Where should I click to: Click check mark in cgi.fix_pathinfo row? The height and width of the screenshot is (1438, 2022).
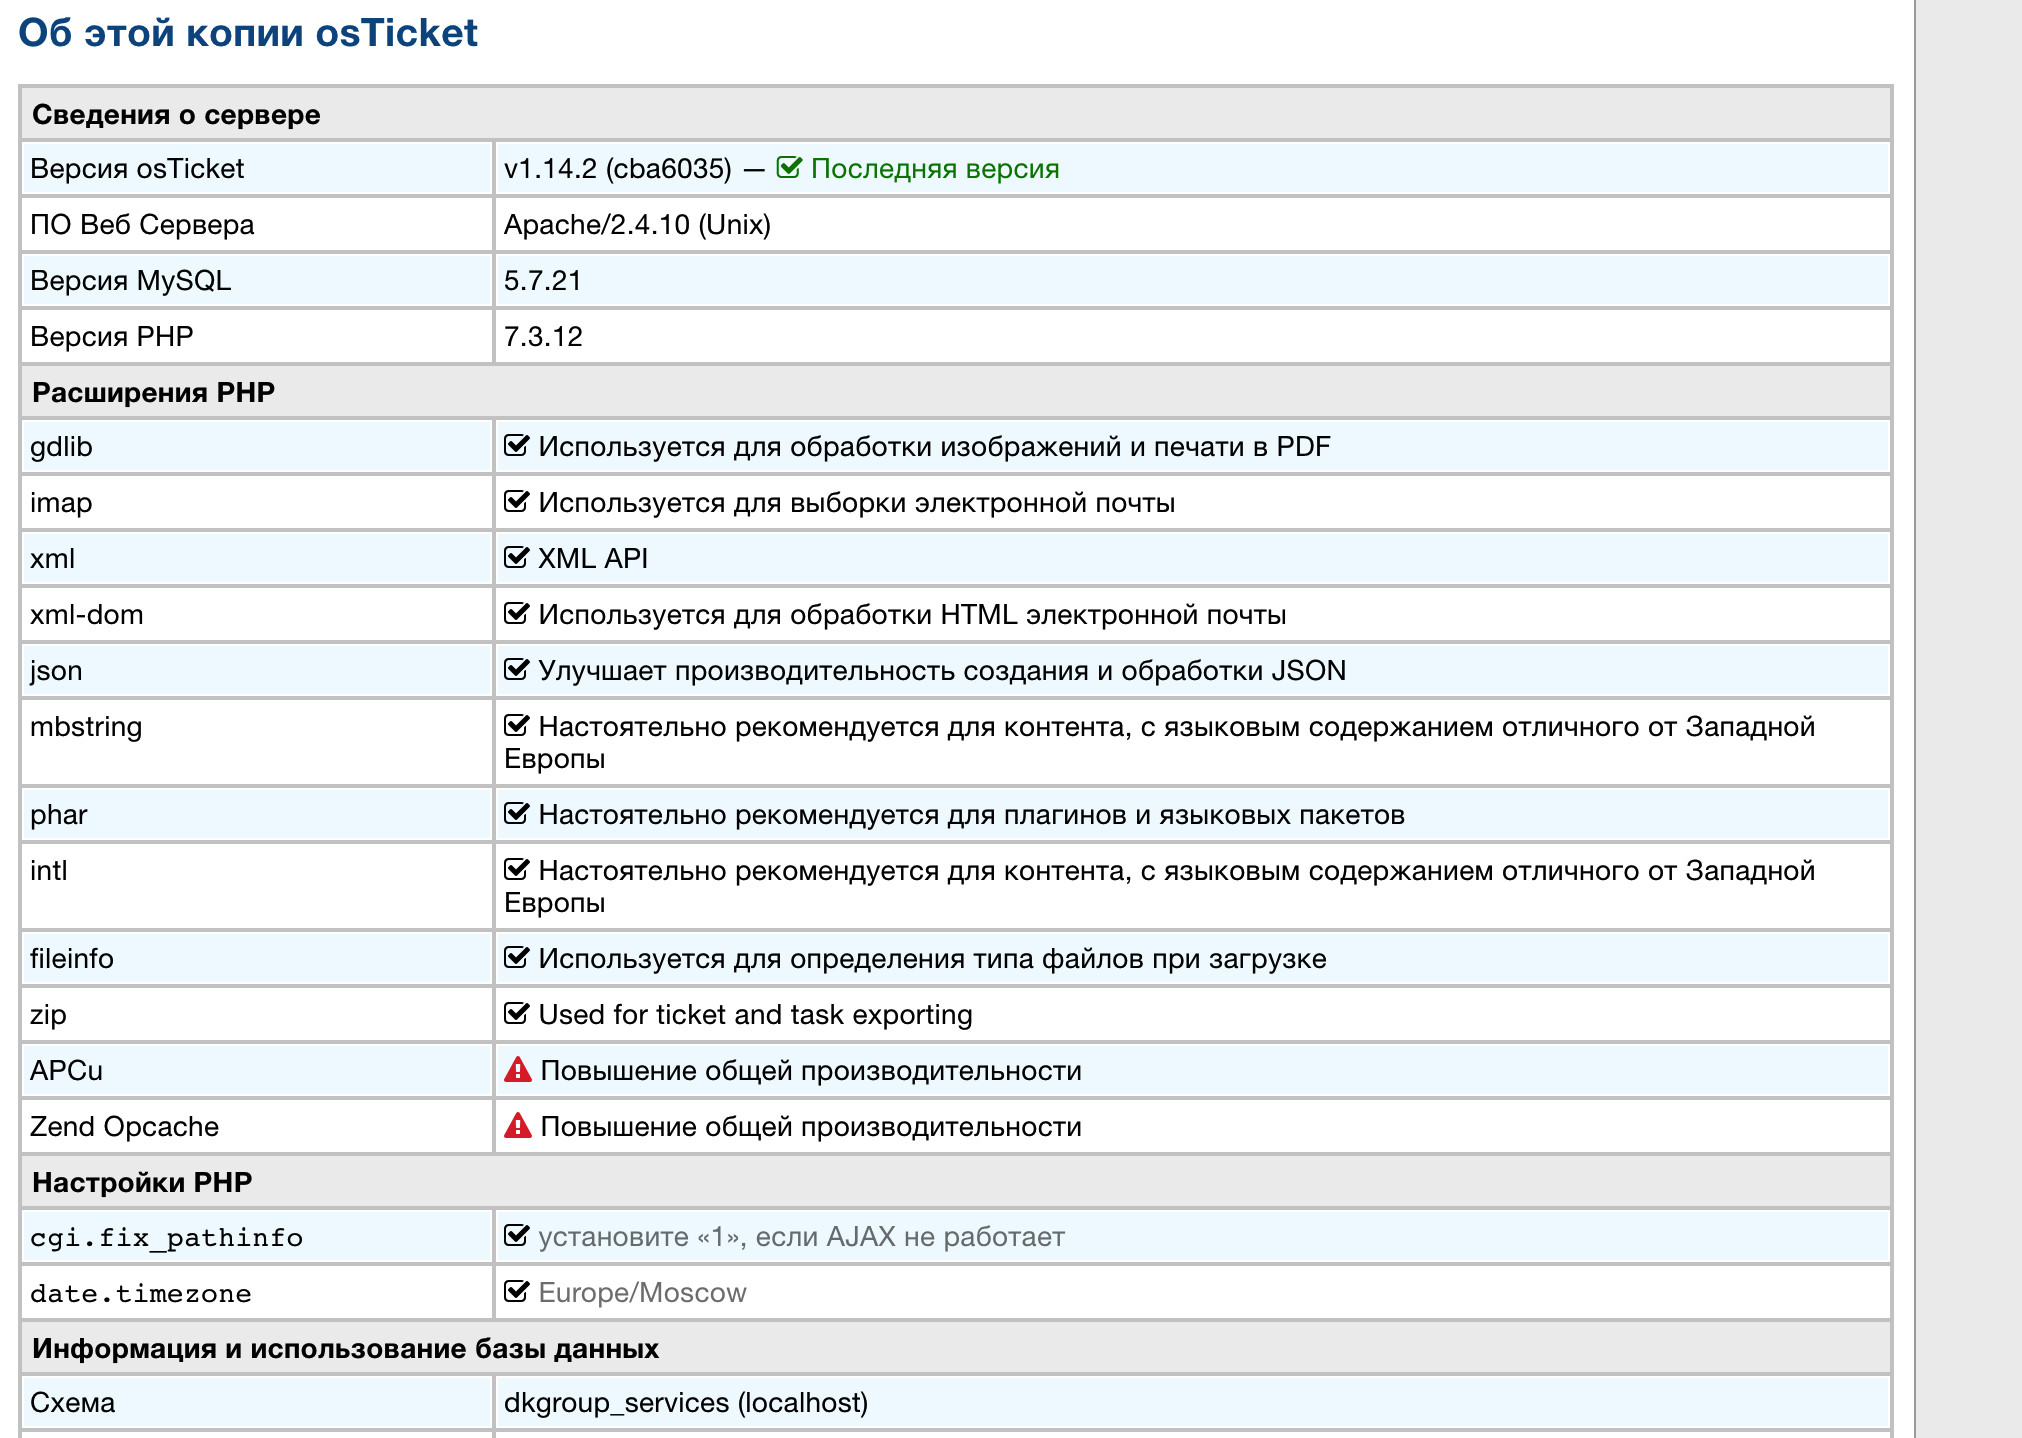[516, 1236]
